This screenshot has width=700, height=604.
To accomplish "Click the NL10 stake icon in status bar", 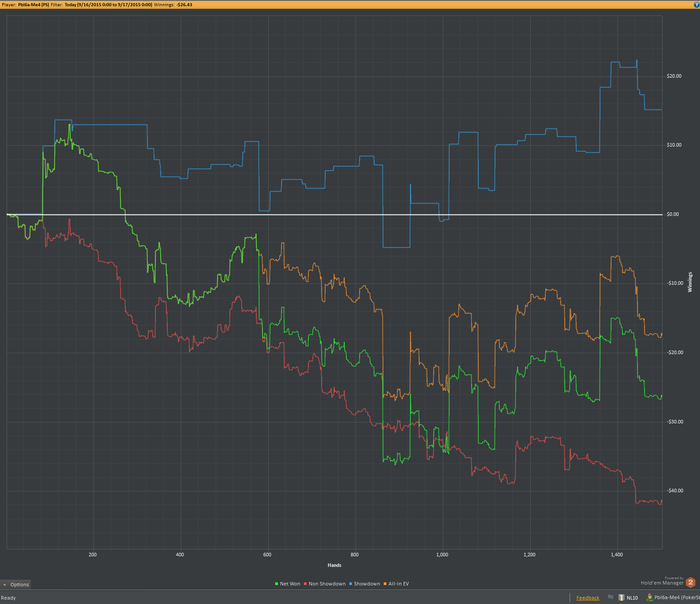I will coord(621,597).
